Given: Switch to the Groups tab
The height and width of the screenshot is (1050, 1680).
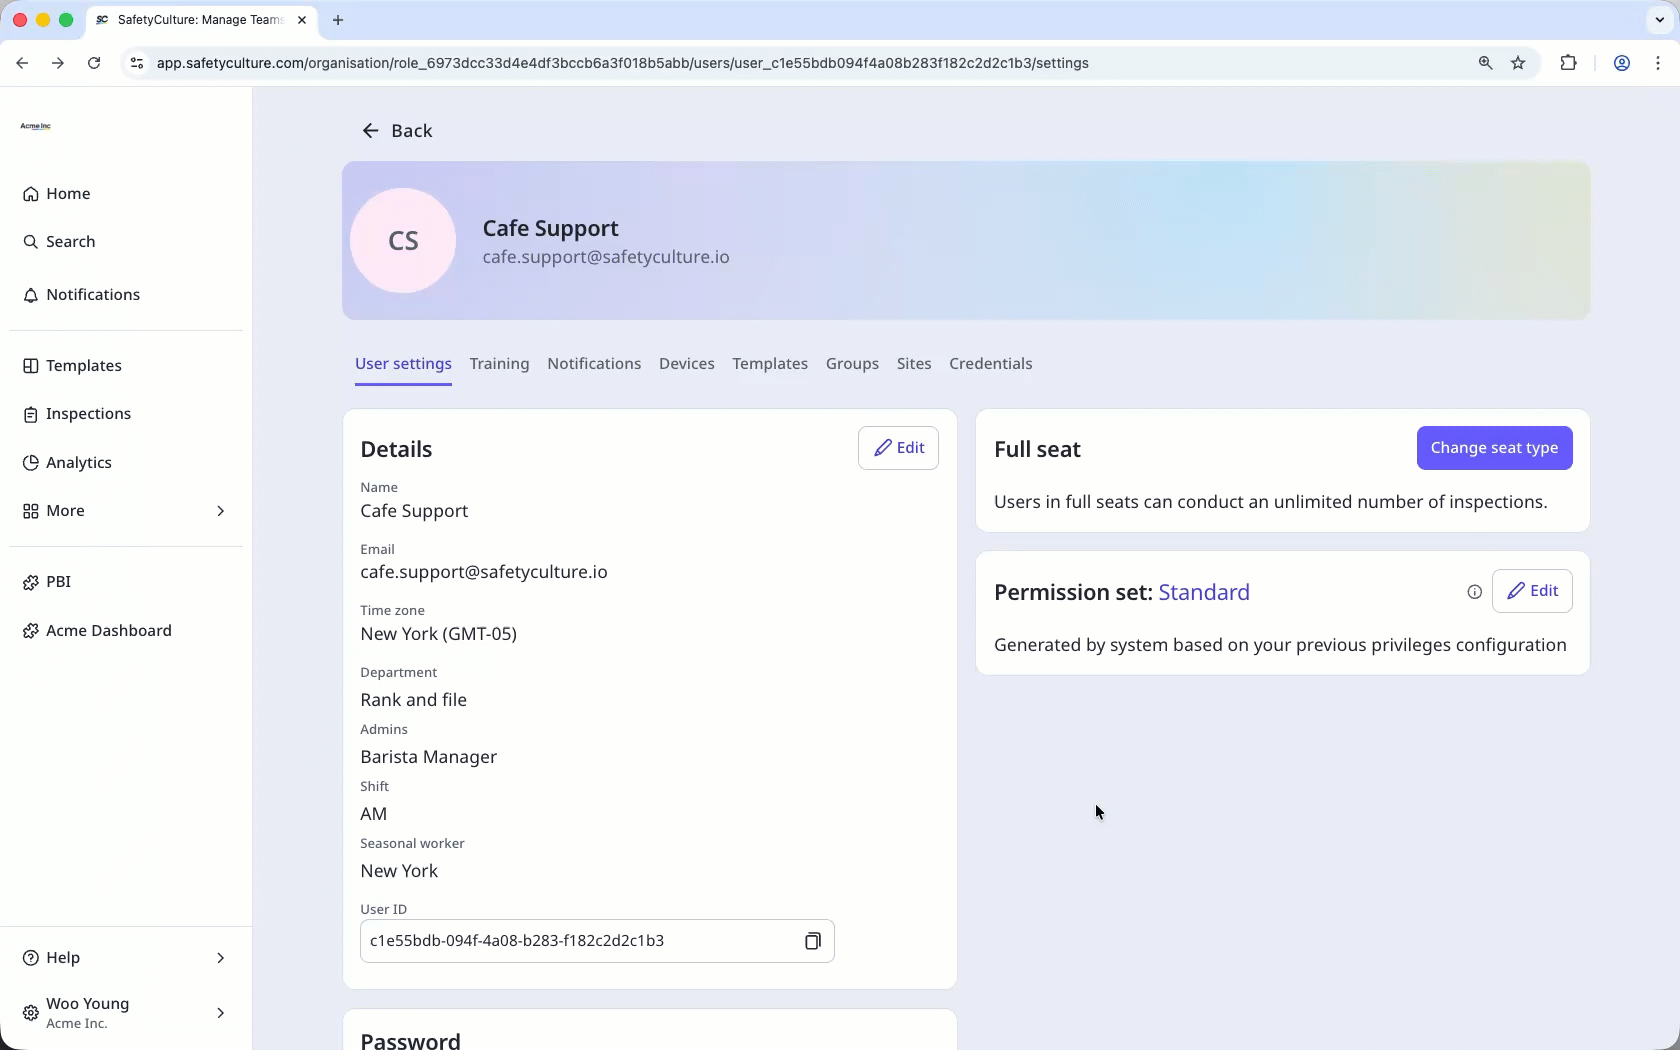Looking at the screenshot, I should (852, 364).
